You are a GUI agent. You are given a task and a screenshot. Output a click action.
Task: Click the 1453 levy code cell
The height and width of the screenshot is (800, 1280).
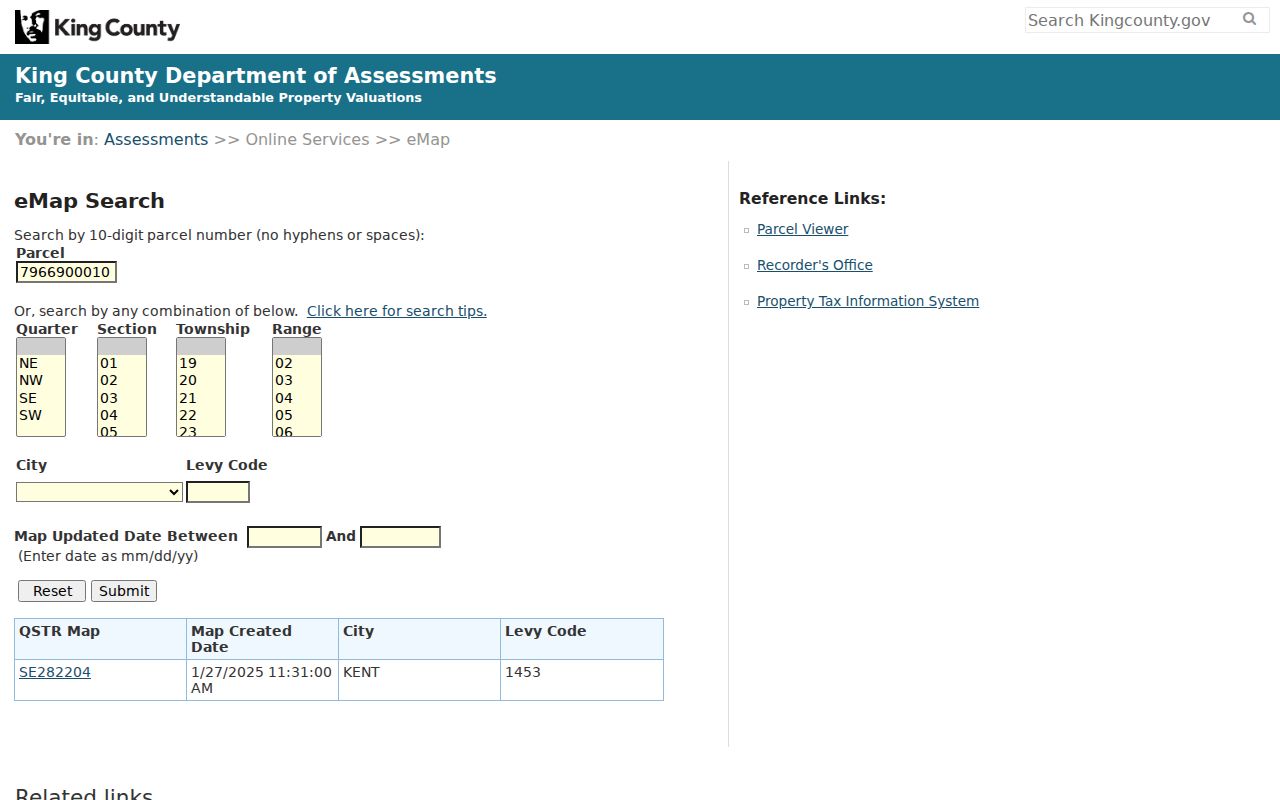581,680
